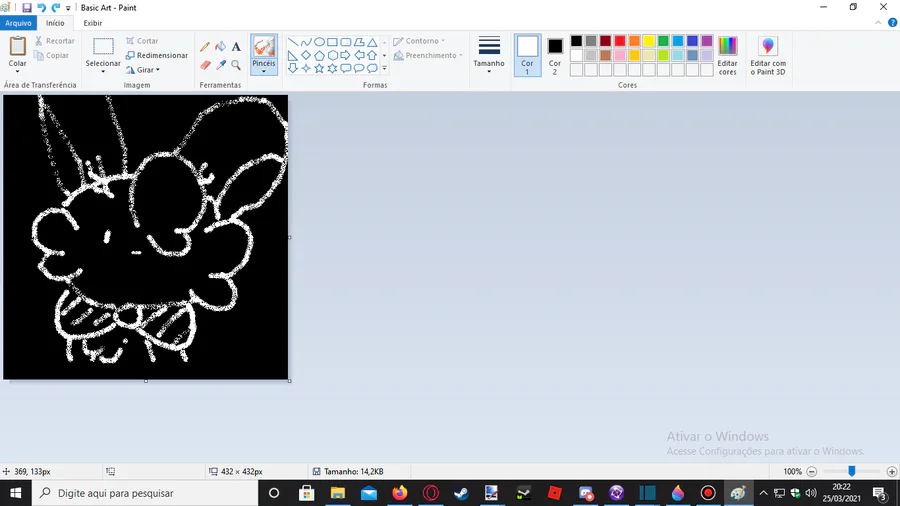
Task: Open the Tamanho size dropdown
Action: pyautogui.click(x=489, y=55)
